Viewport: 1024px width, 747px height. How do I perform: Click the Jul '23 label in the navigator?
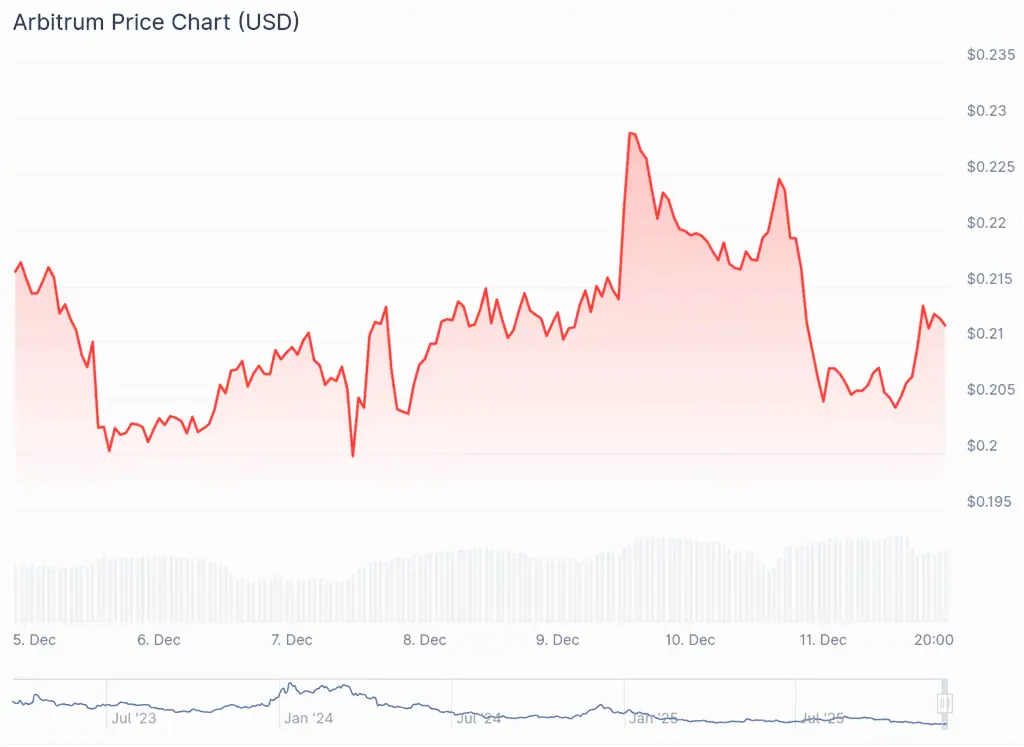point(134,717)
